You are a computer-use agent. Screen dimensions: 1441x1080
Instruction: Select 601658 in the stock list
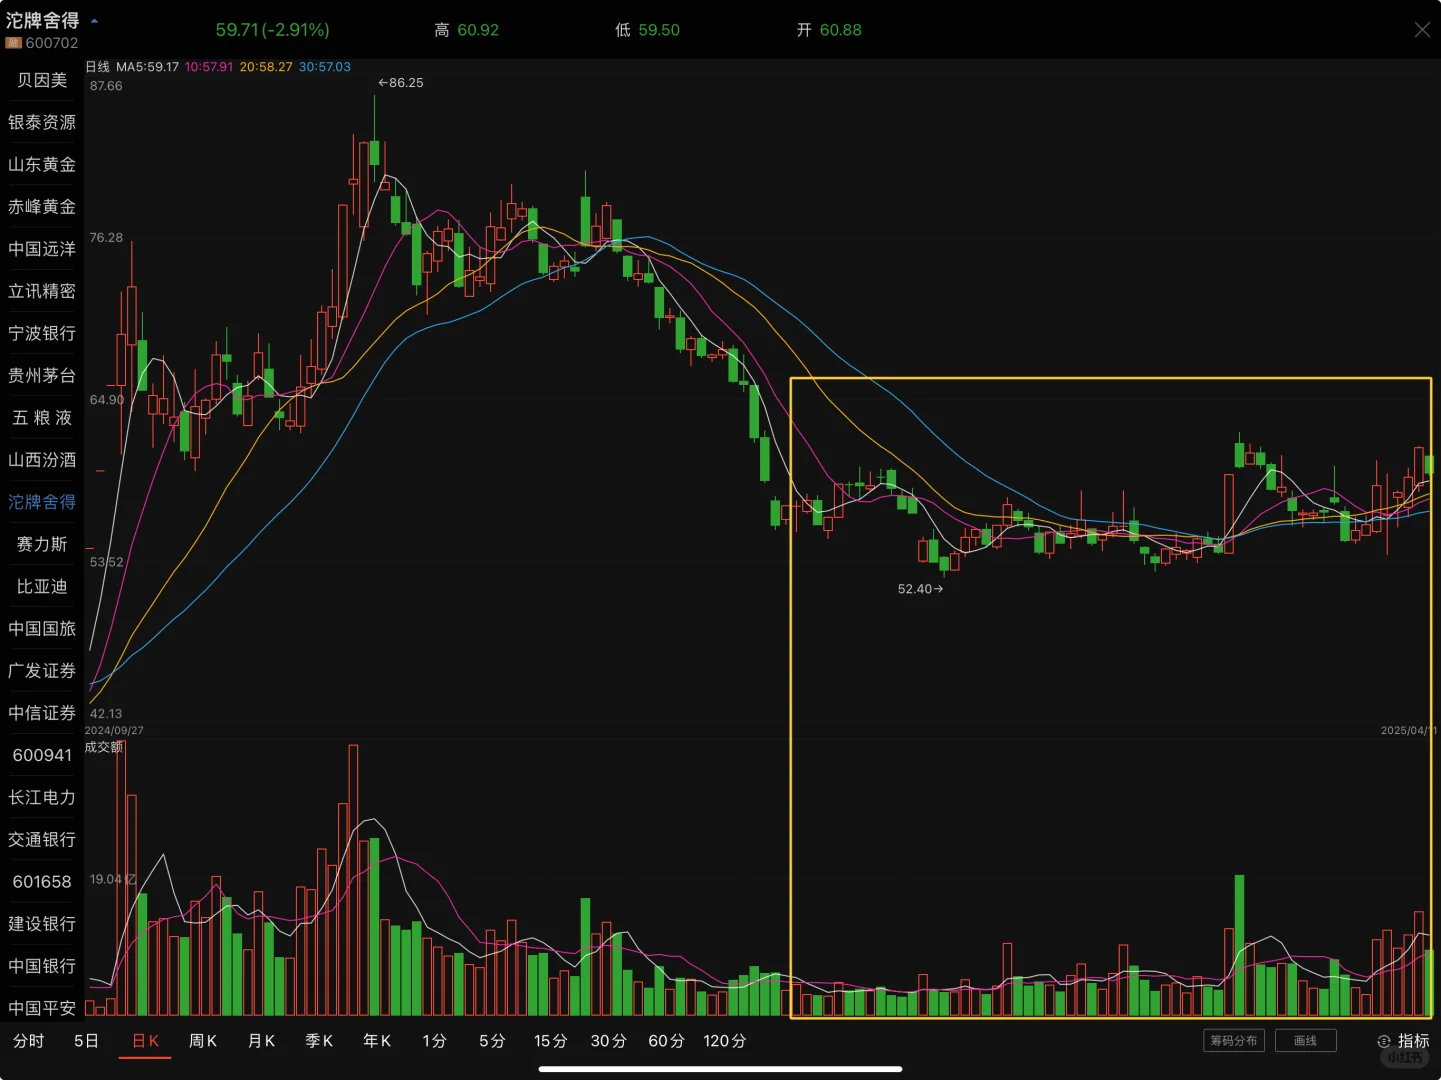point(42,882)
